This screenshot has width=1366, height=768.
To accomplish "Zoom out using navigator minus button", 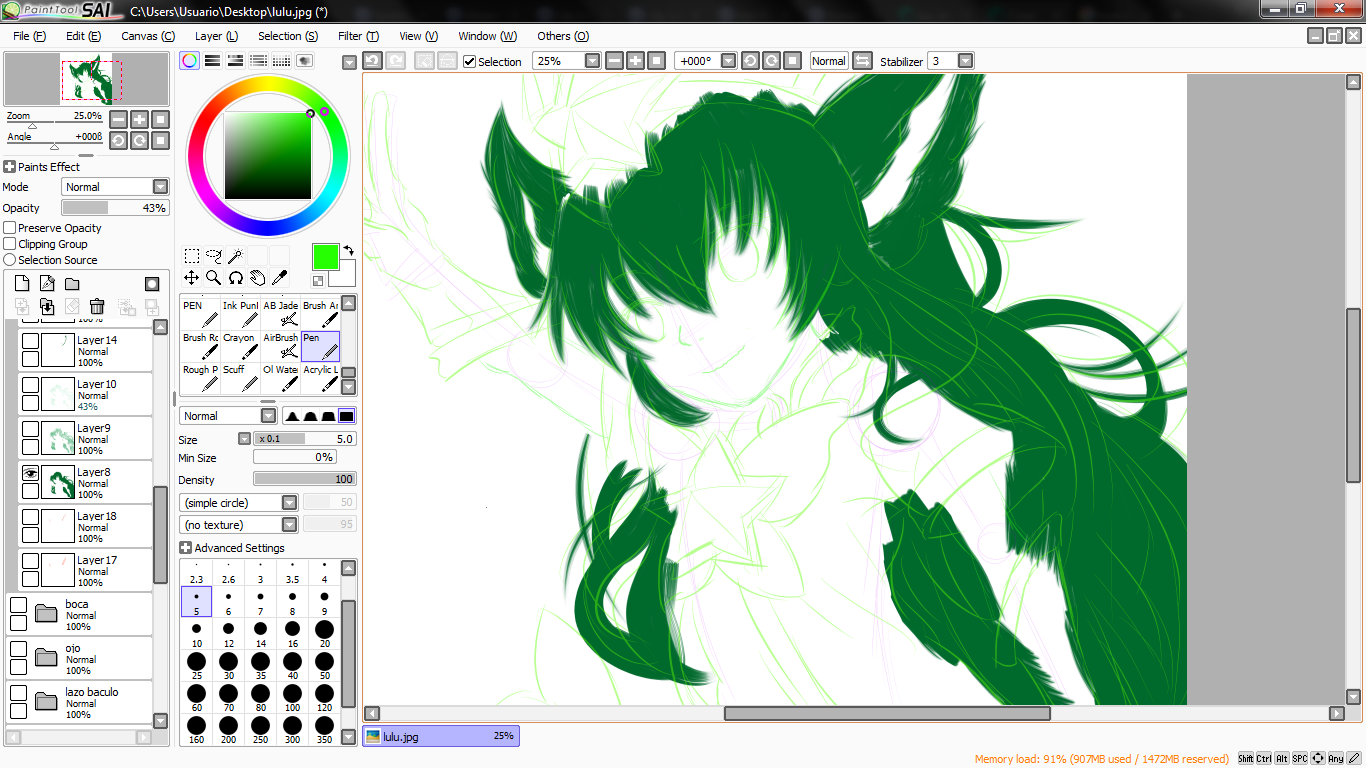I will pos(118,119).
